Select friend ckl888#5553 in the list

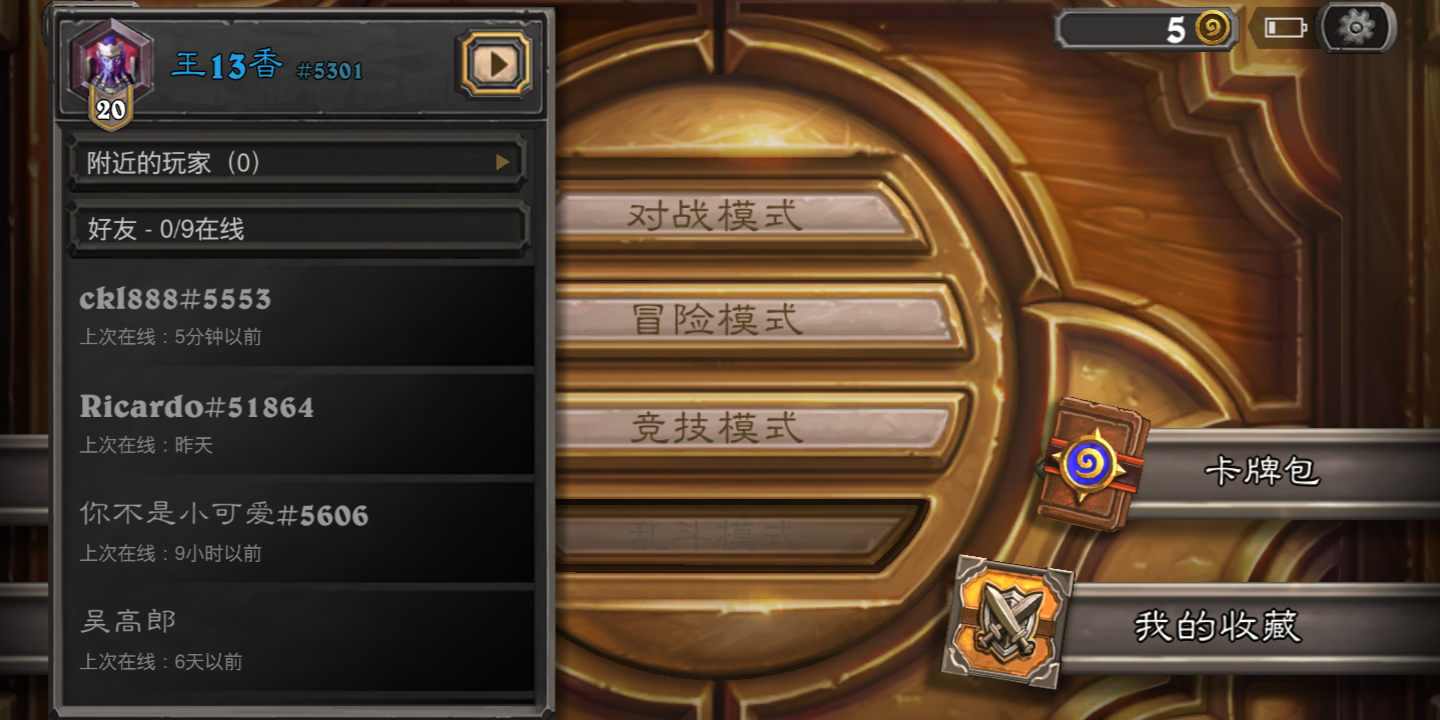pyautogui.click(x=297, y=315)
